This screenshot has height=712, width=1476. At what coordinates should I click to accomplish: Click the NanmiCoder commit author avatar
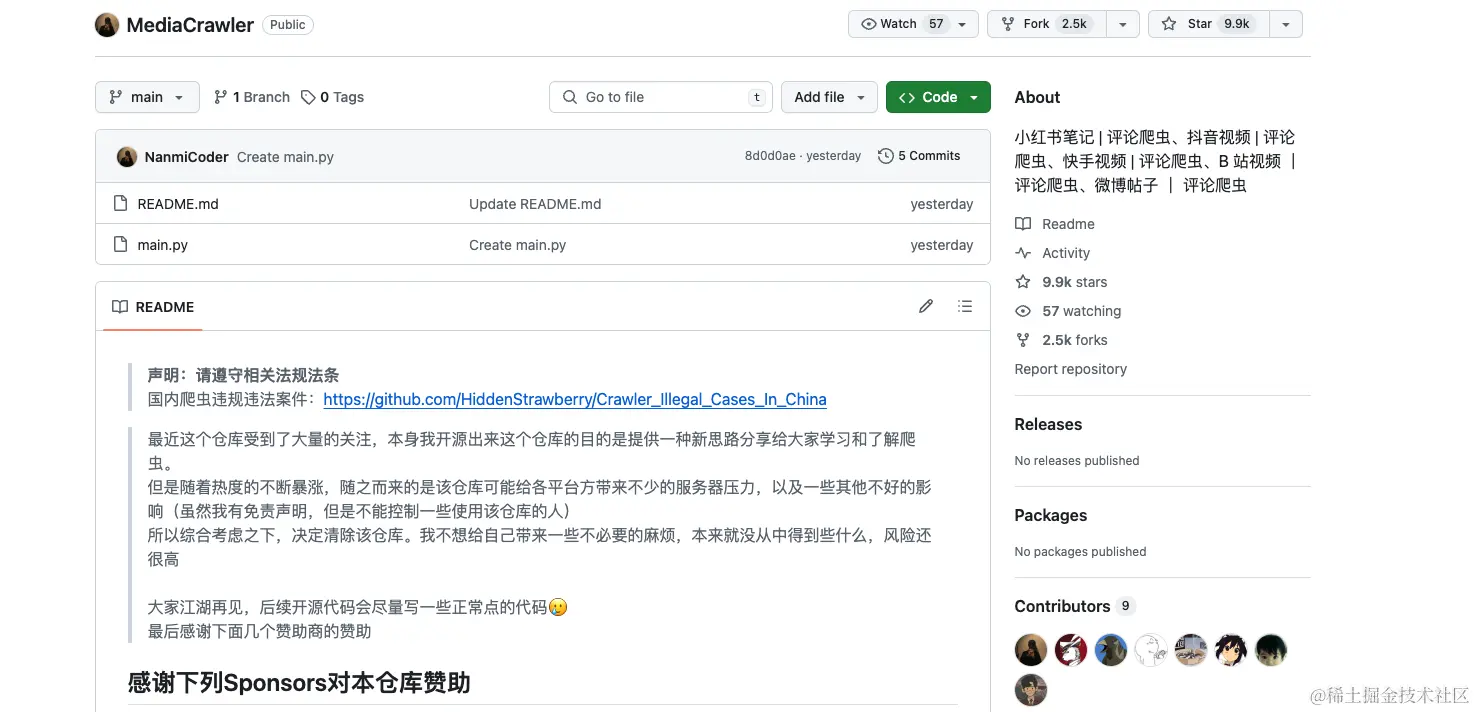coord(127,157)
